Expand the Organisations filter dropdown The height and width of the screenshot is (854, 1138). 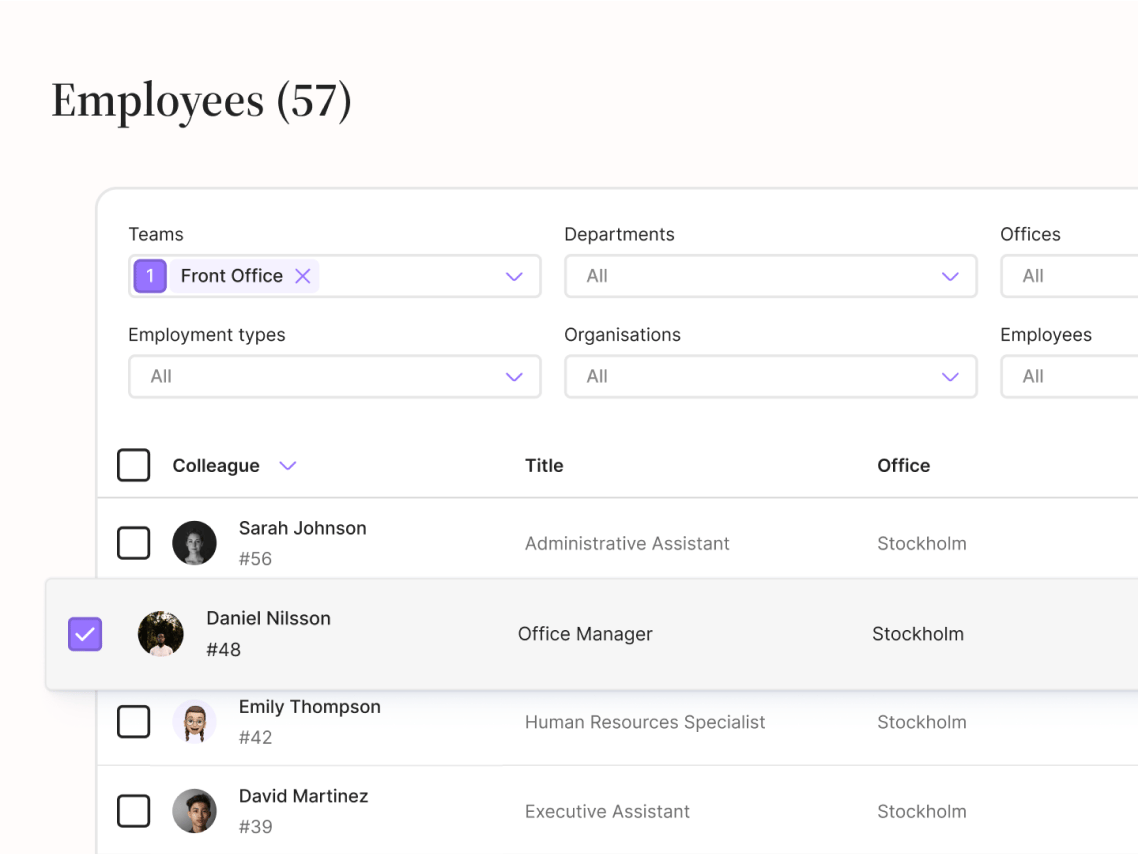[x=770, y=377]
